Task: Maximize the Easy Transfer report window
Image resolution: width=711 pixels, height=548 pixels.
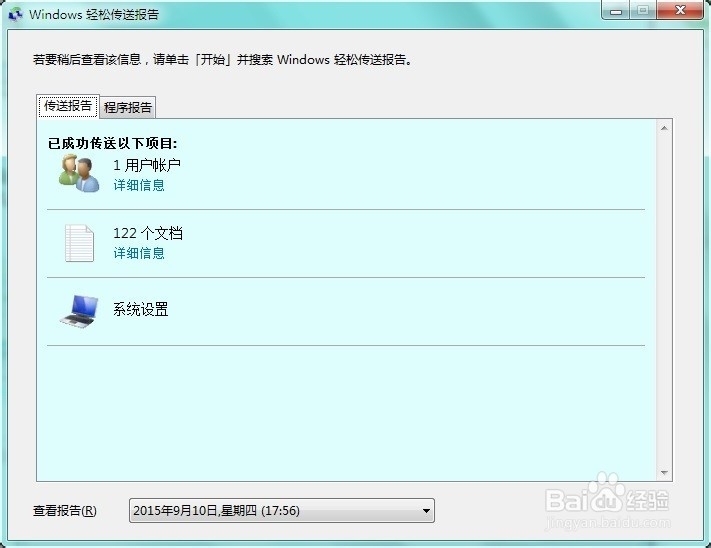Action: point(642,10)
